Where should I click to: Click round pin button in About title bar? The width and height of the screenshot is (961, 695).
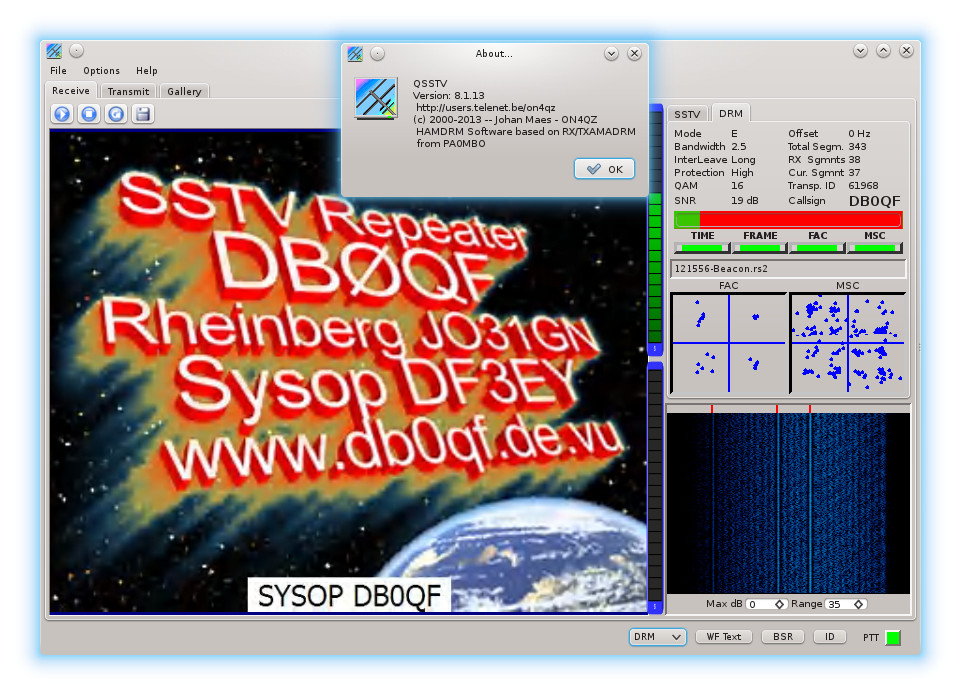point(378,54)
